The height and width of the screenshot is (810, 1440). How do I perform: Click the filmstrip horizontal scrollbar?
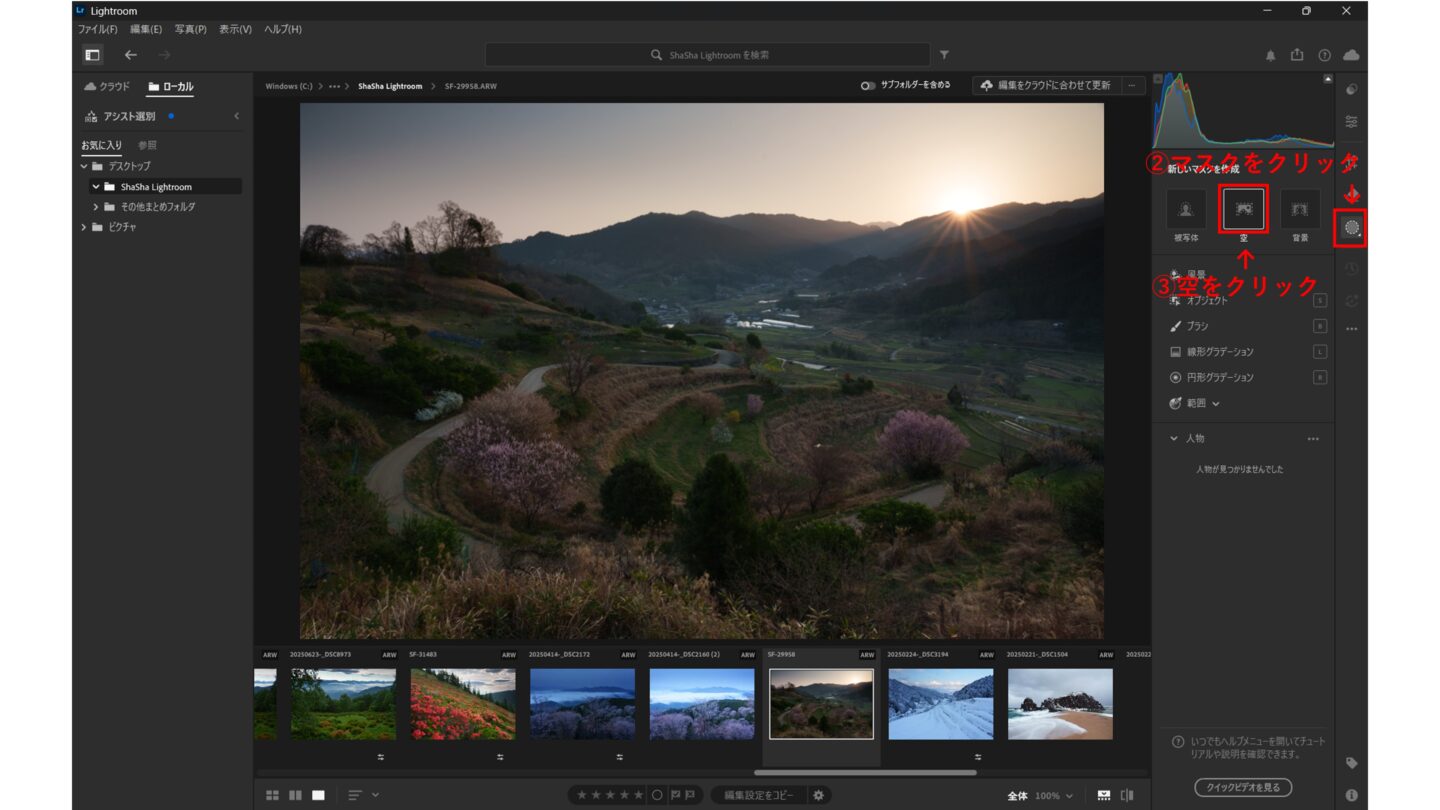pos(865,772)
